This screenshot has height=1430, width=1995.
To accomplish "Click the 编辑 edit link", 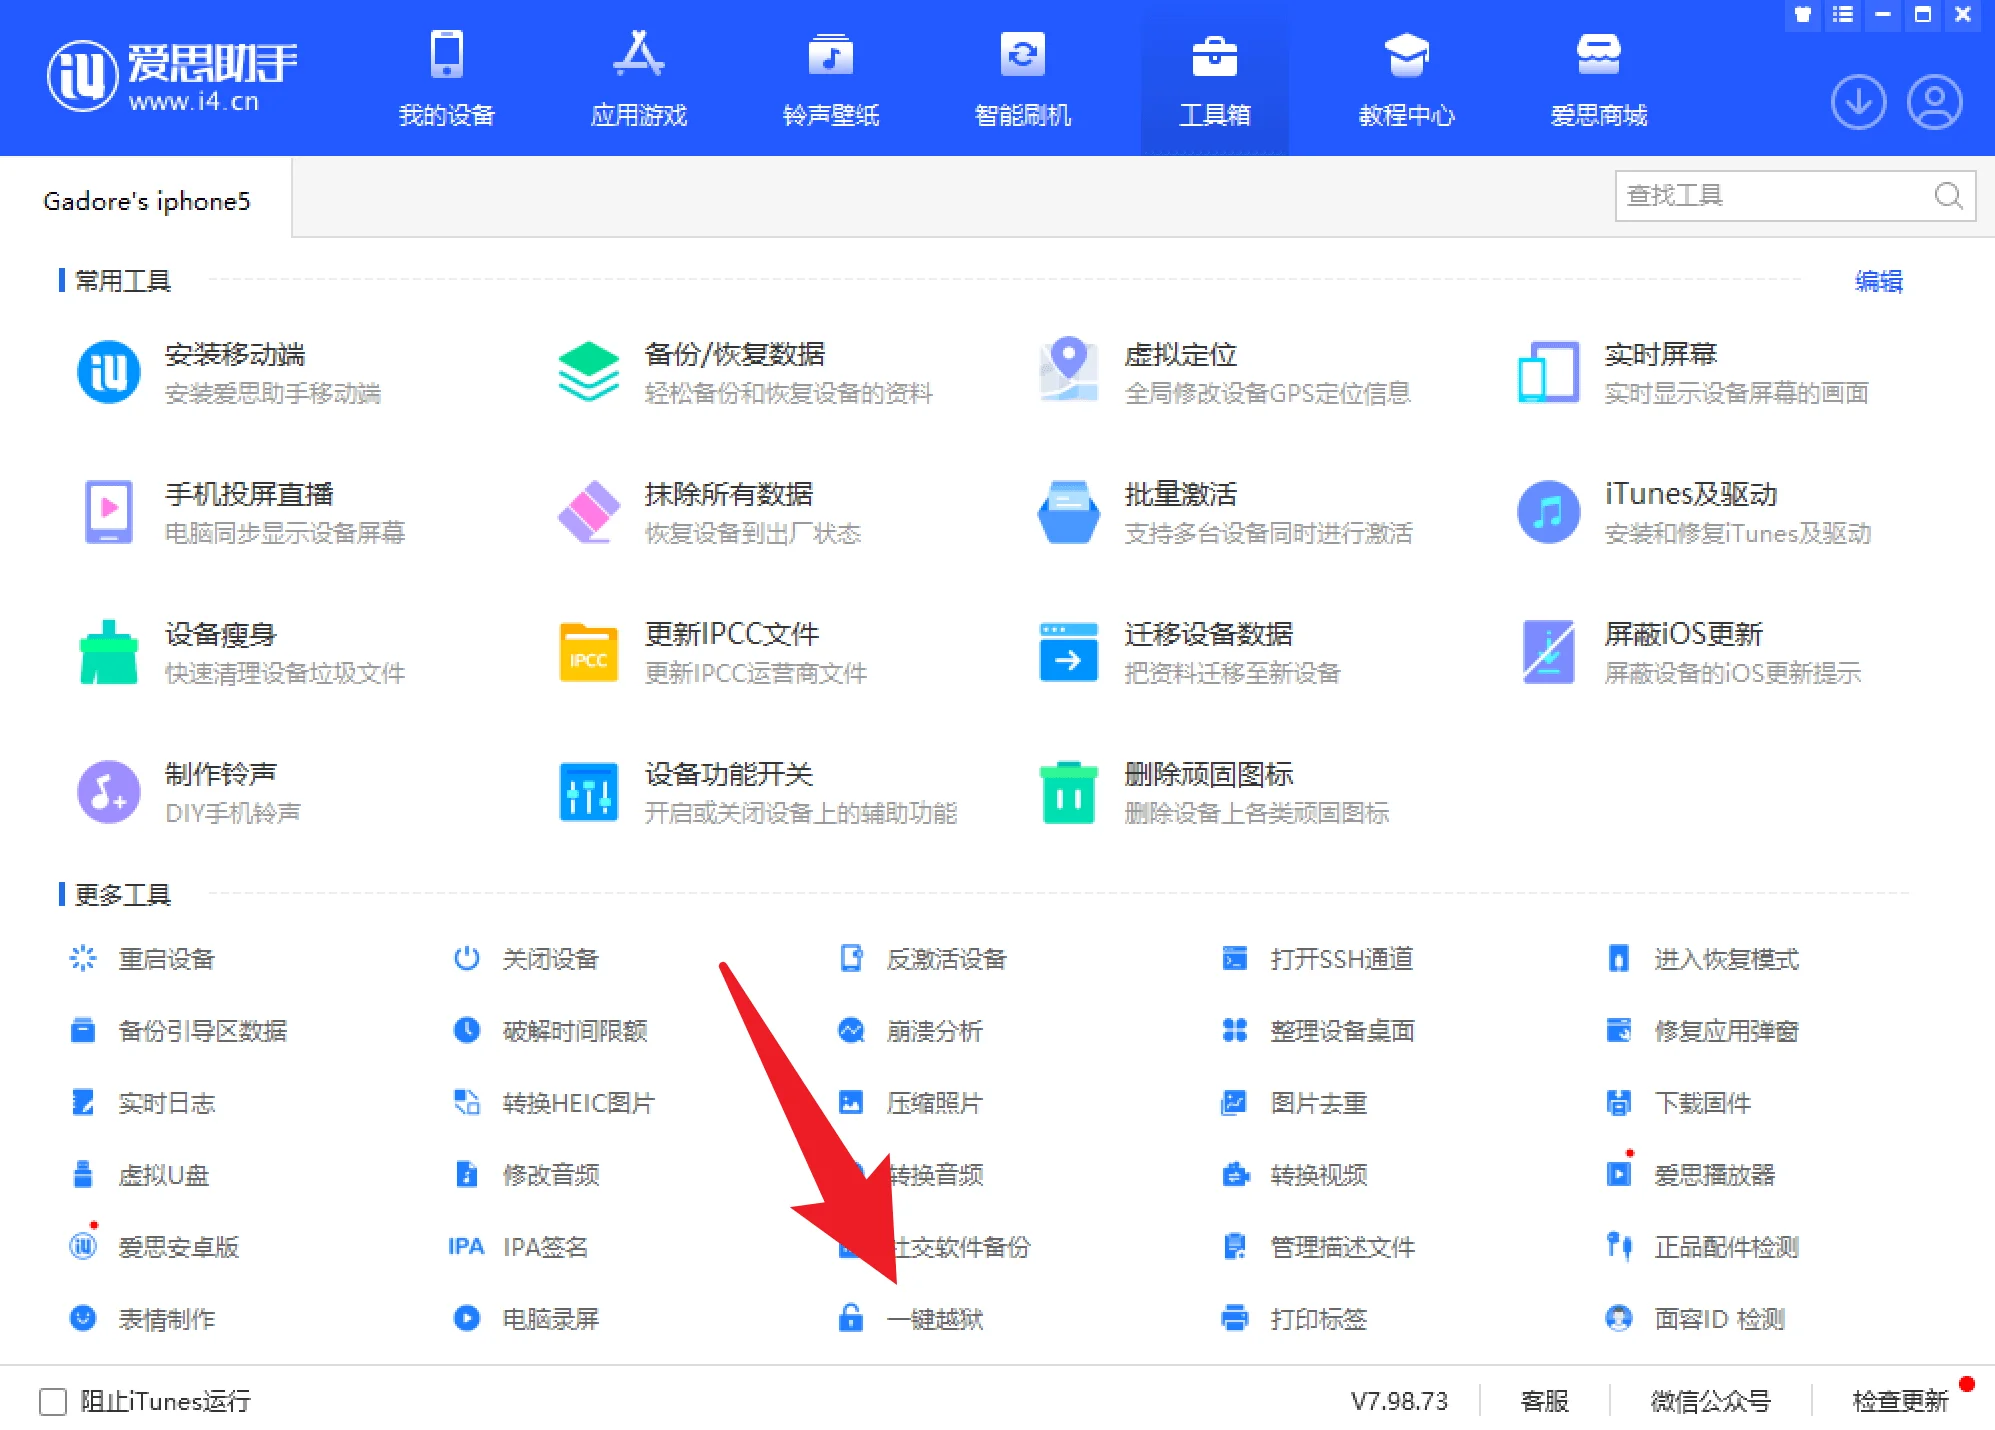I will point(1878,282).
